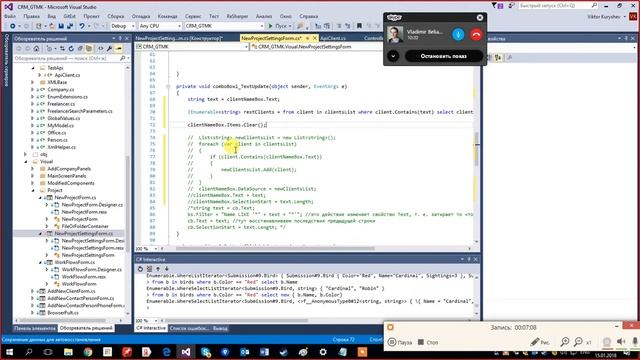
Task: Open the Отладка menu
Action: pyautogui.click(x=141, y=16)
